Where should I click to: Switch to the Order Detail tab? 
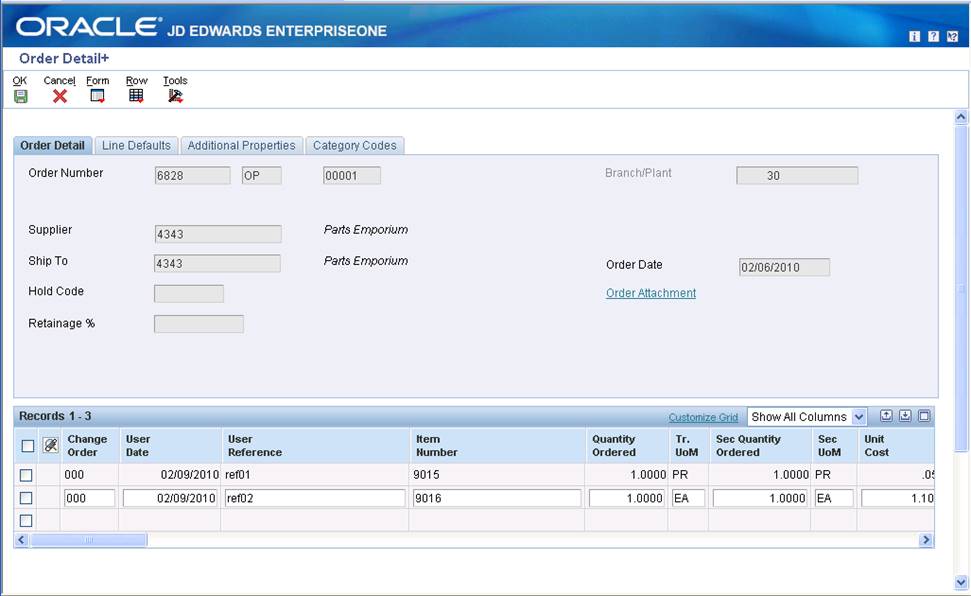pos(53,146)
